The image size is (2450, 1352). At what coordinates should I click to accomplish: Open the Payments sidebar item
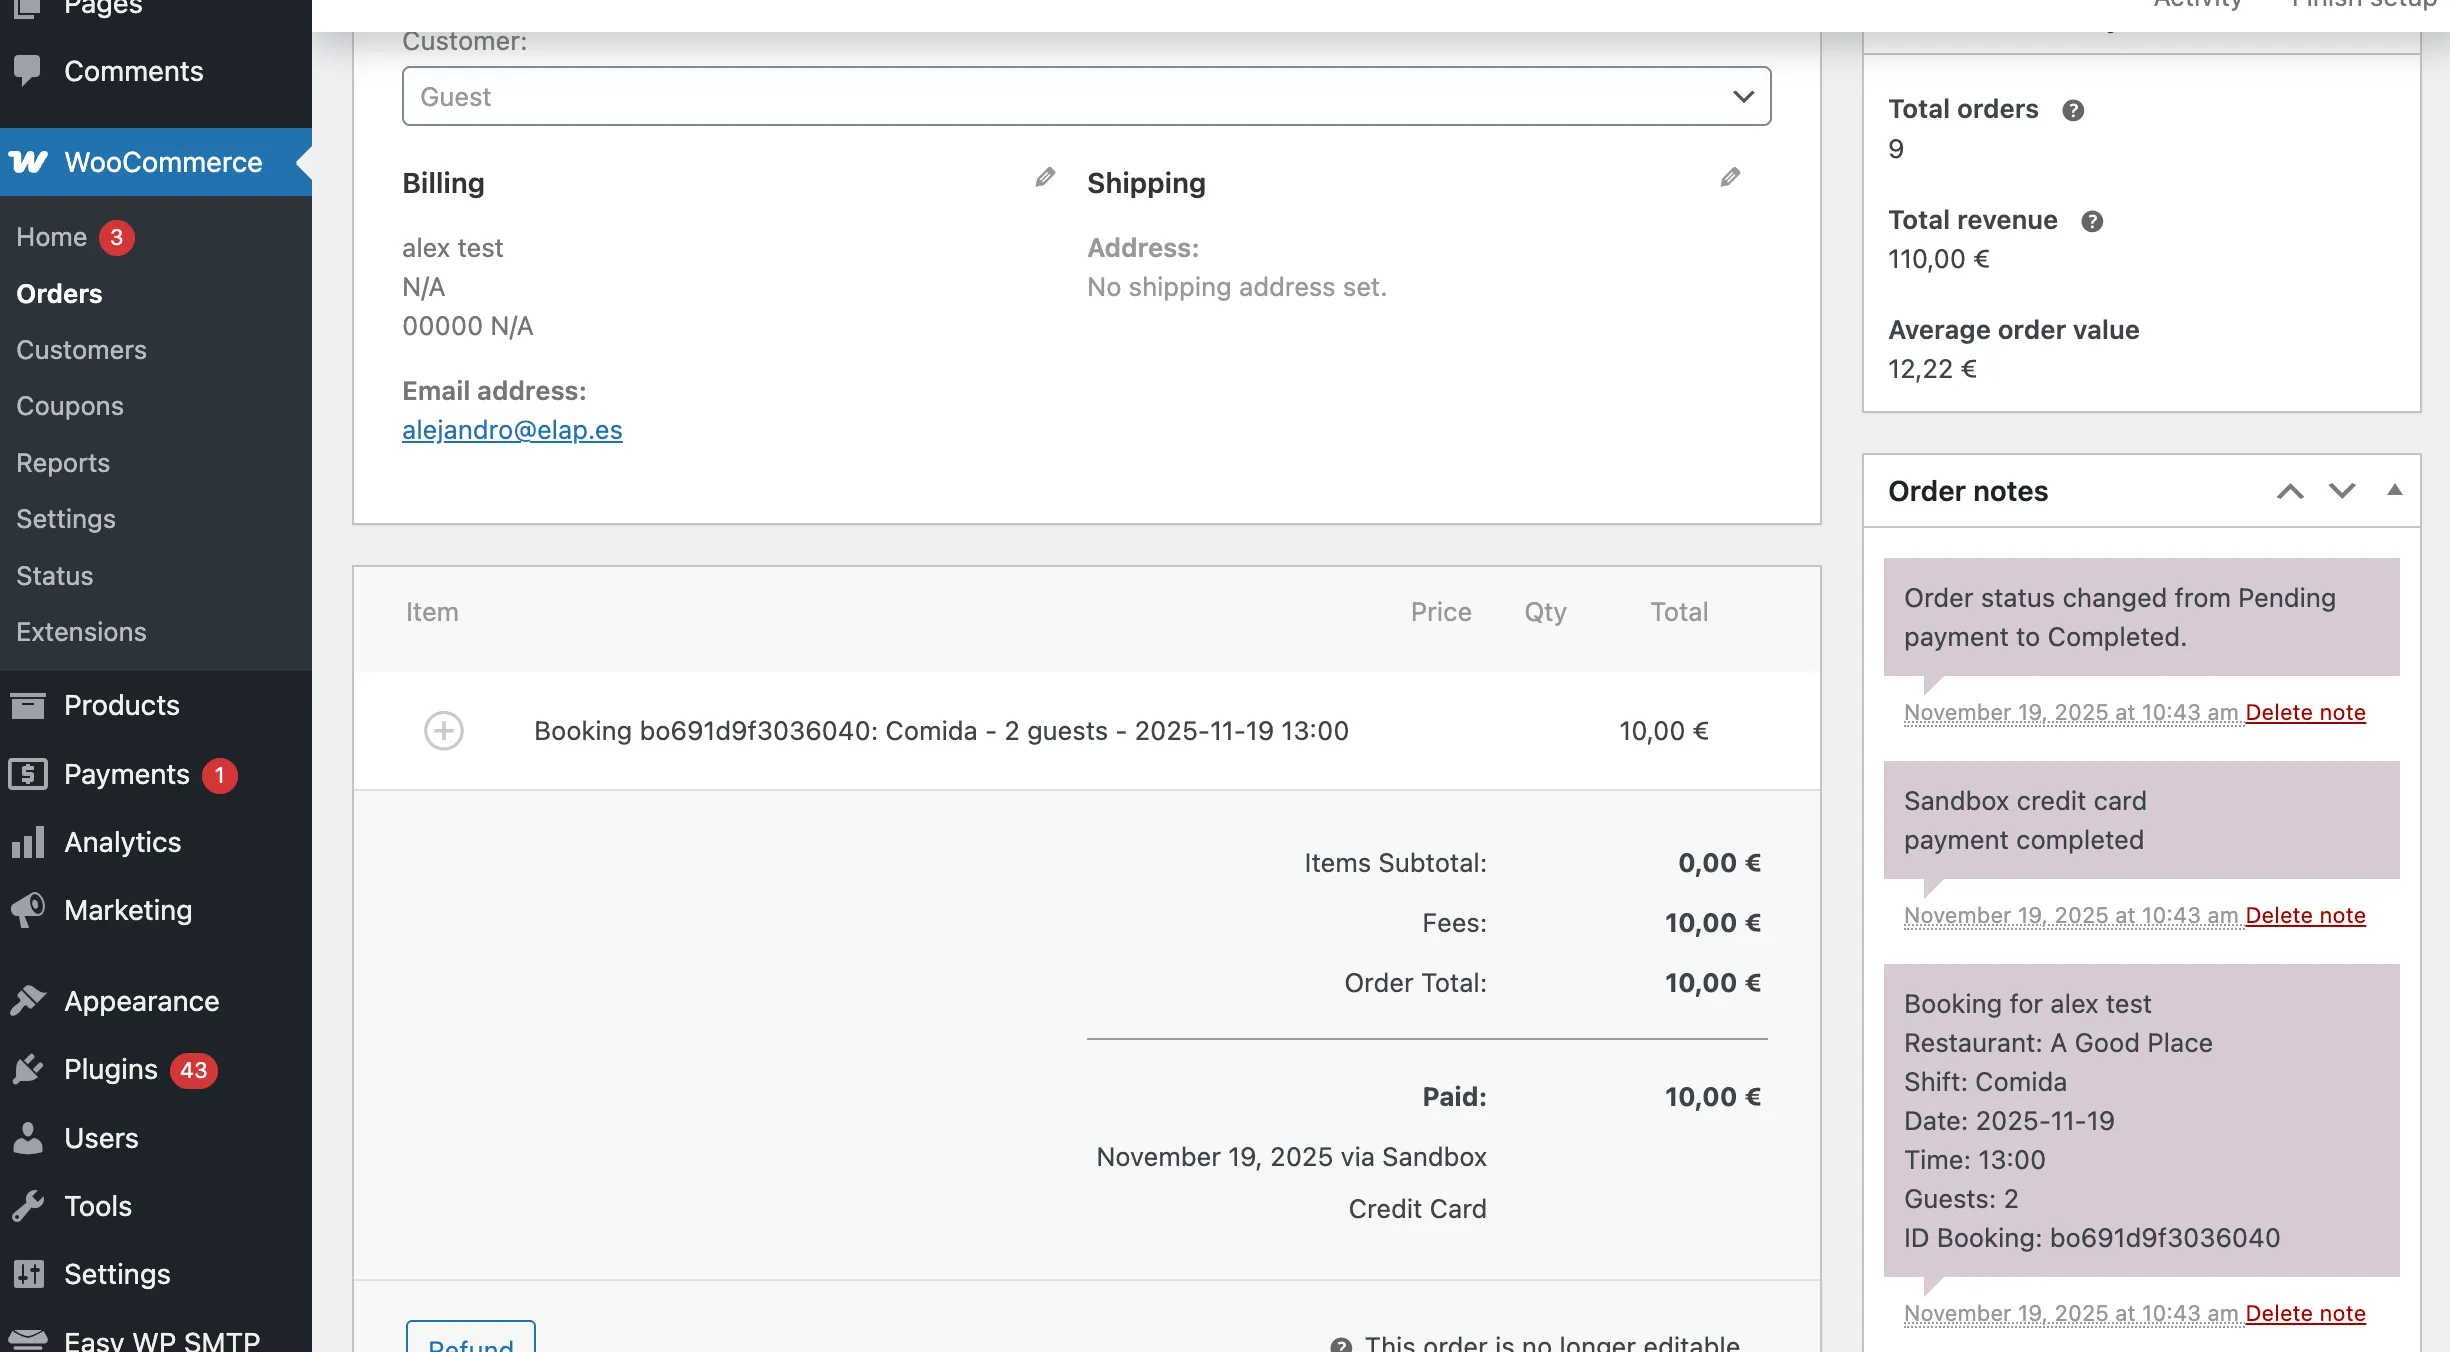click(x=126, y=775)
